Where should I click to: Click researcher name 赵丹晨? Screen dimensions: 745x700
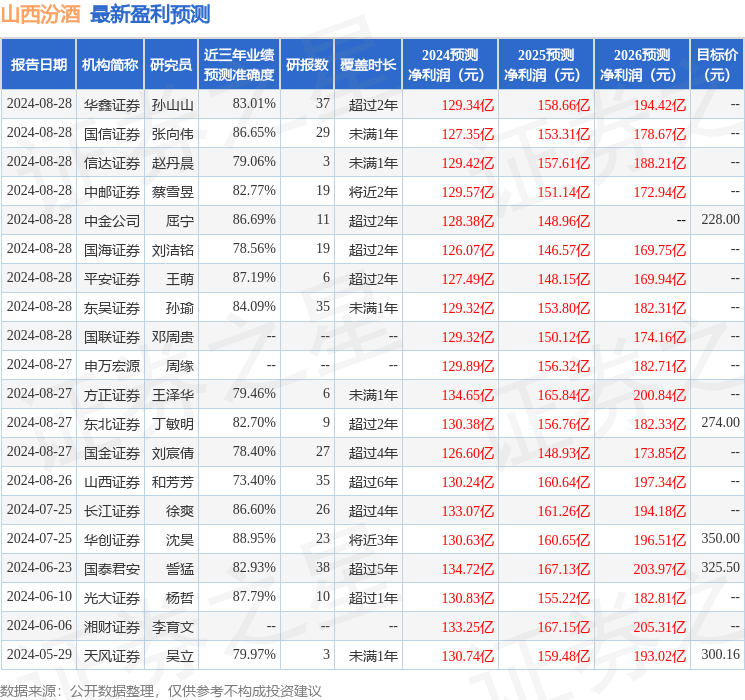172,163
